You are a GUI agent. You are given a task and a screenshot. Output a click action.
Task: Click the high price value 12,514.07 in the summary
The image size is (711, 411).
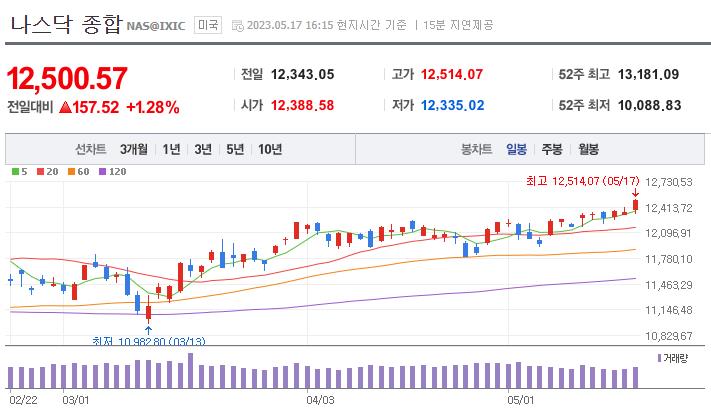pyautogui.click(x=452, y=74)
